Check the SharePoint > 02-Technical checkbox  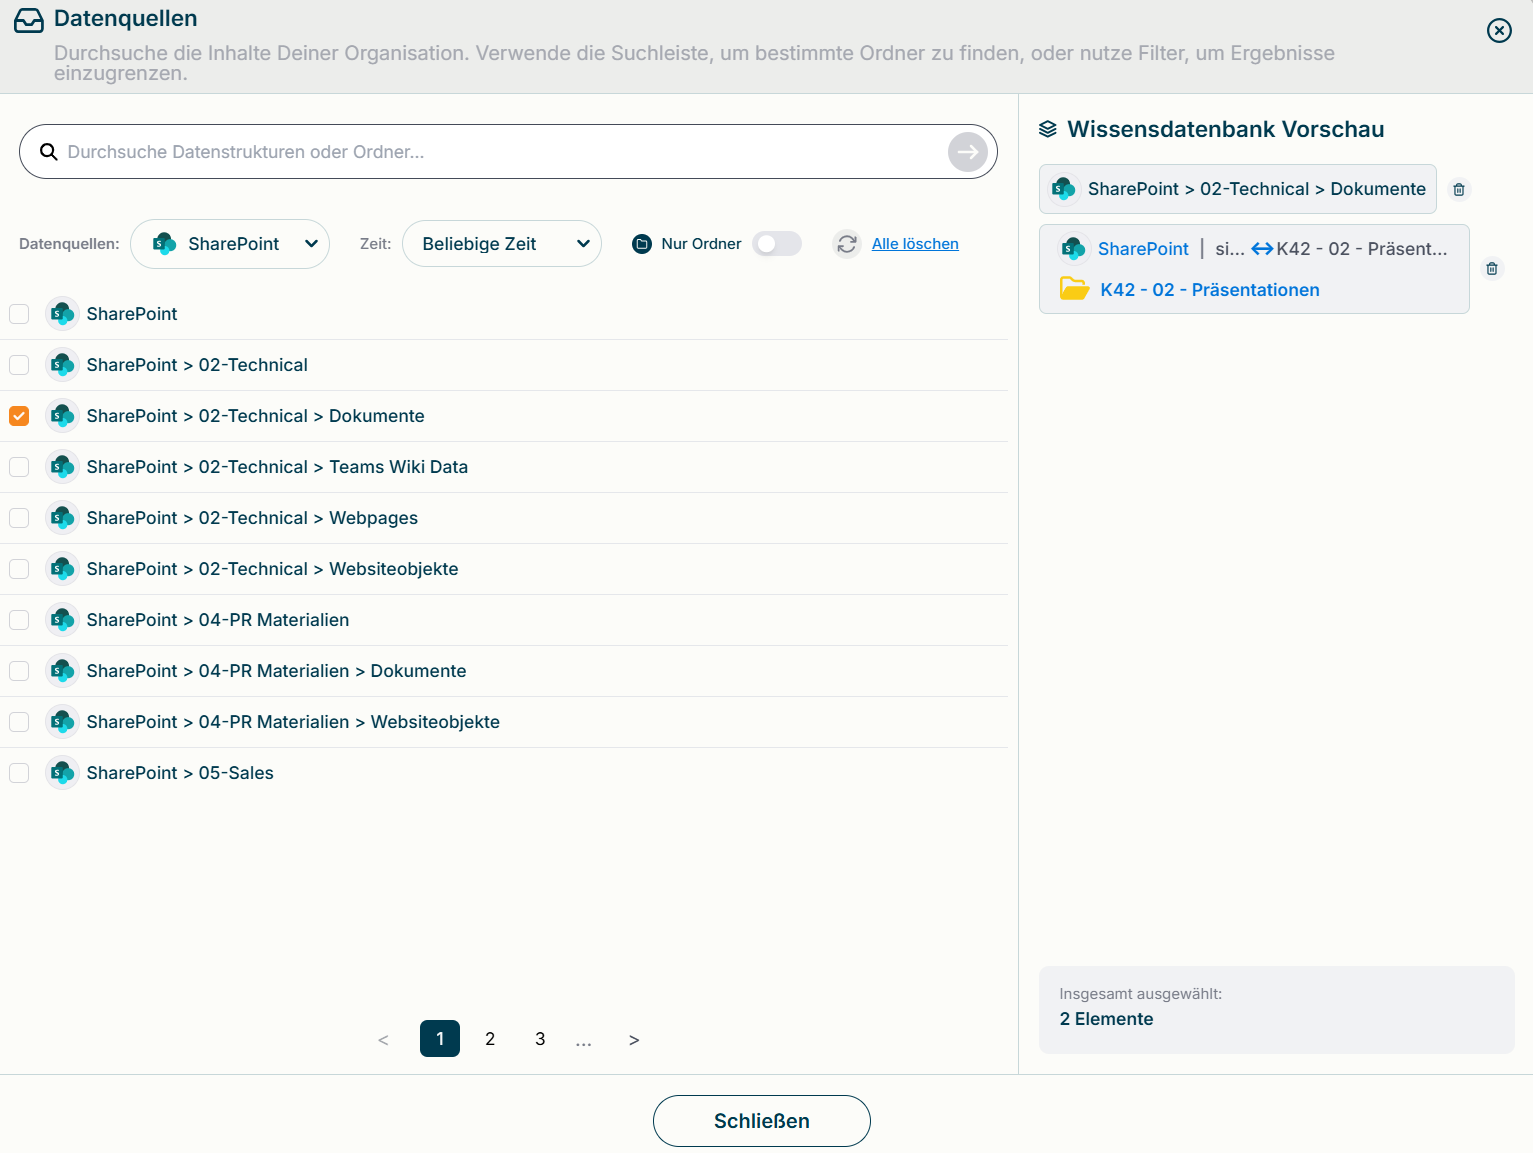tap(19, 365)
